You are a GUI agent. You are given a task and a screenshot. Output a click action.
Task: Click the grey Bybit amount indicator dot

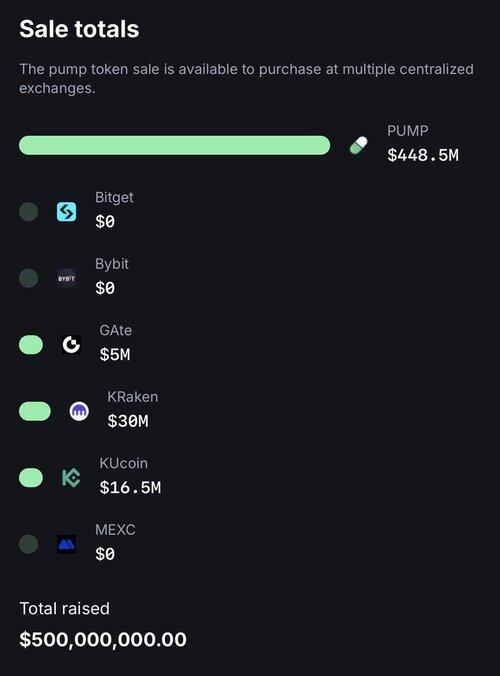(28, 279)
